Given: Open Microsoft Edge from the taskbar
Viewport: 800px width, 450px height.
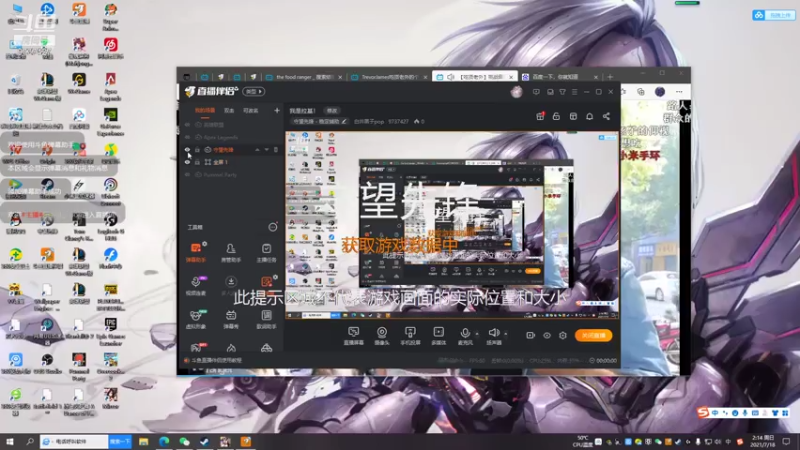Looking at the screenshot, I should [x=164, y=441].
